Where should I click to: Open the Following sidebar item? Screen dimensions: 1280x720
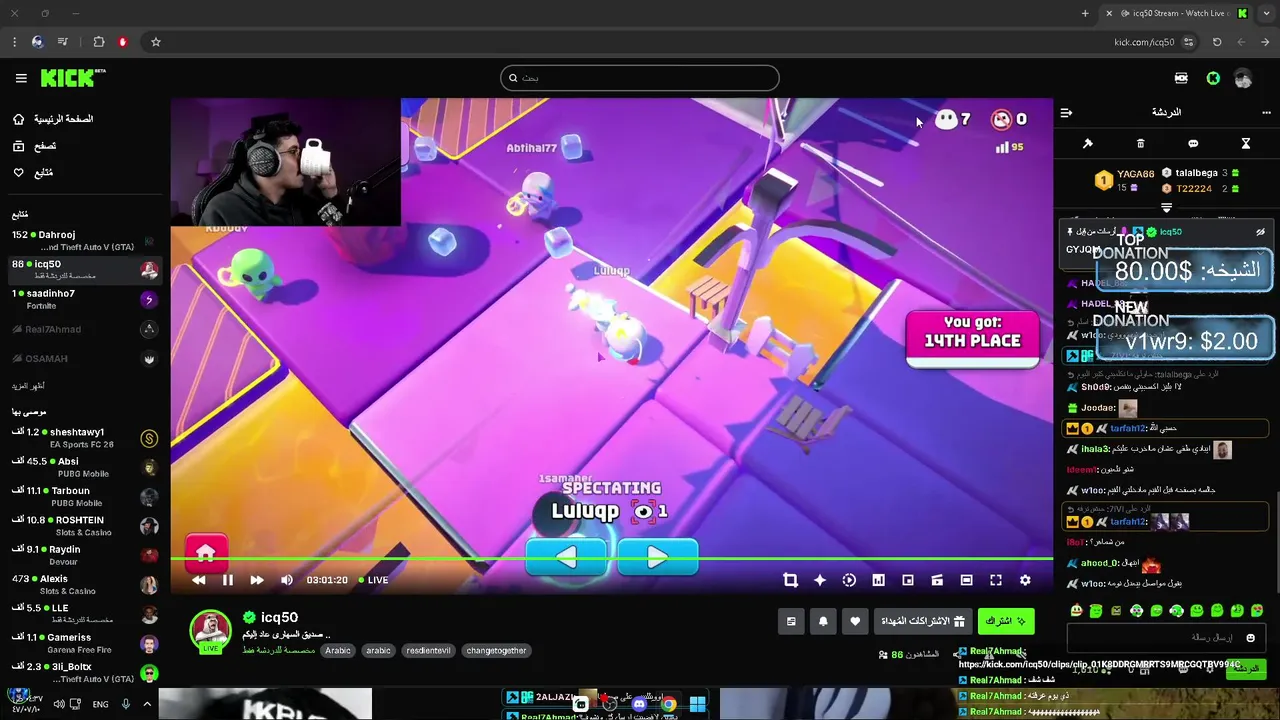coord(33,173)
